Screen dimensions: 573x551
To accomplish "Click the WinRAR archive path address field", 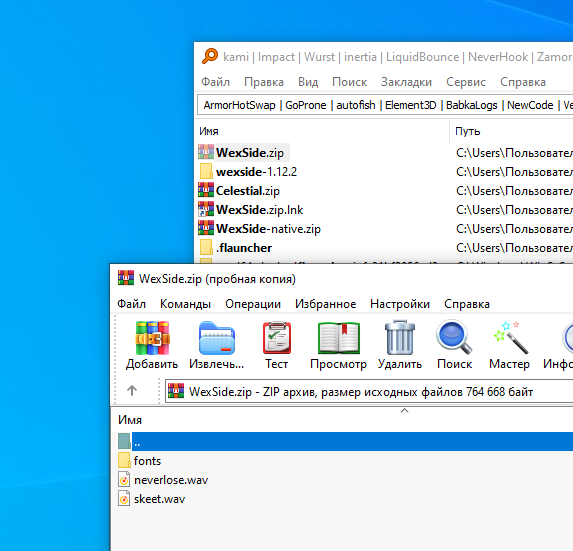I will 369,391.
